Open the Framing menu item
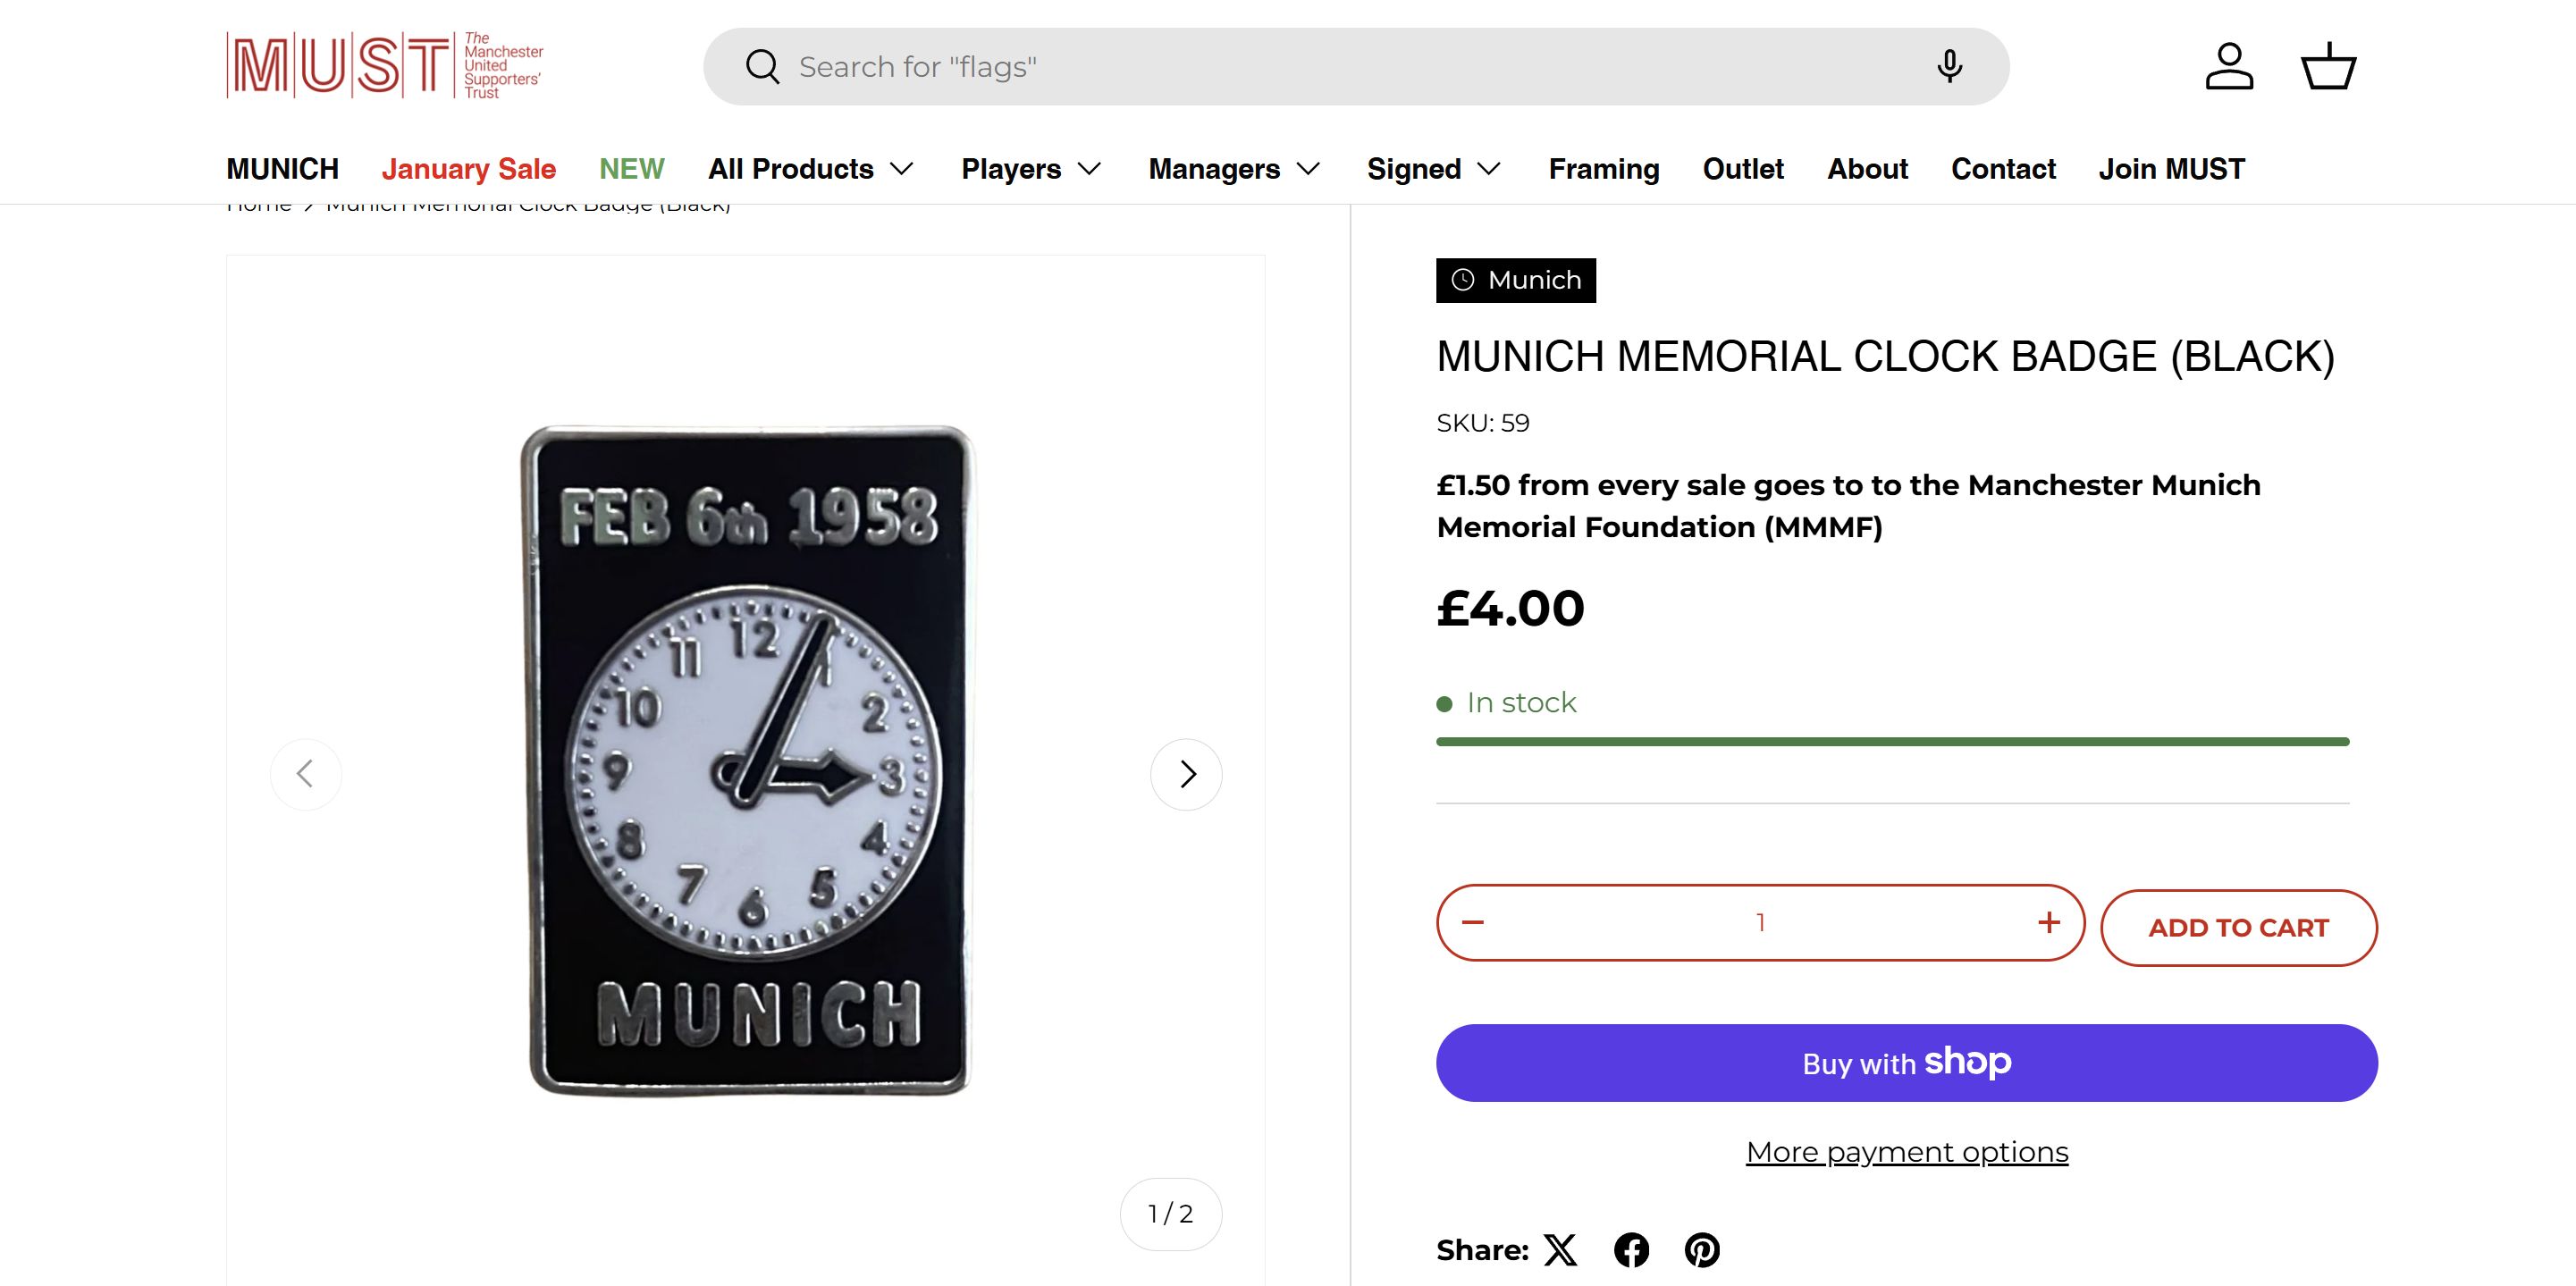Viewport: 2576px width, 1286px height. pyautogui.click(x=1604, y=169)
